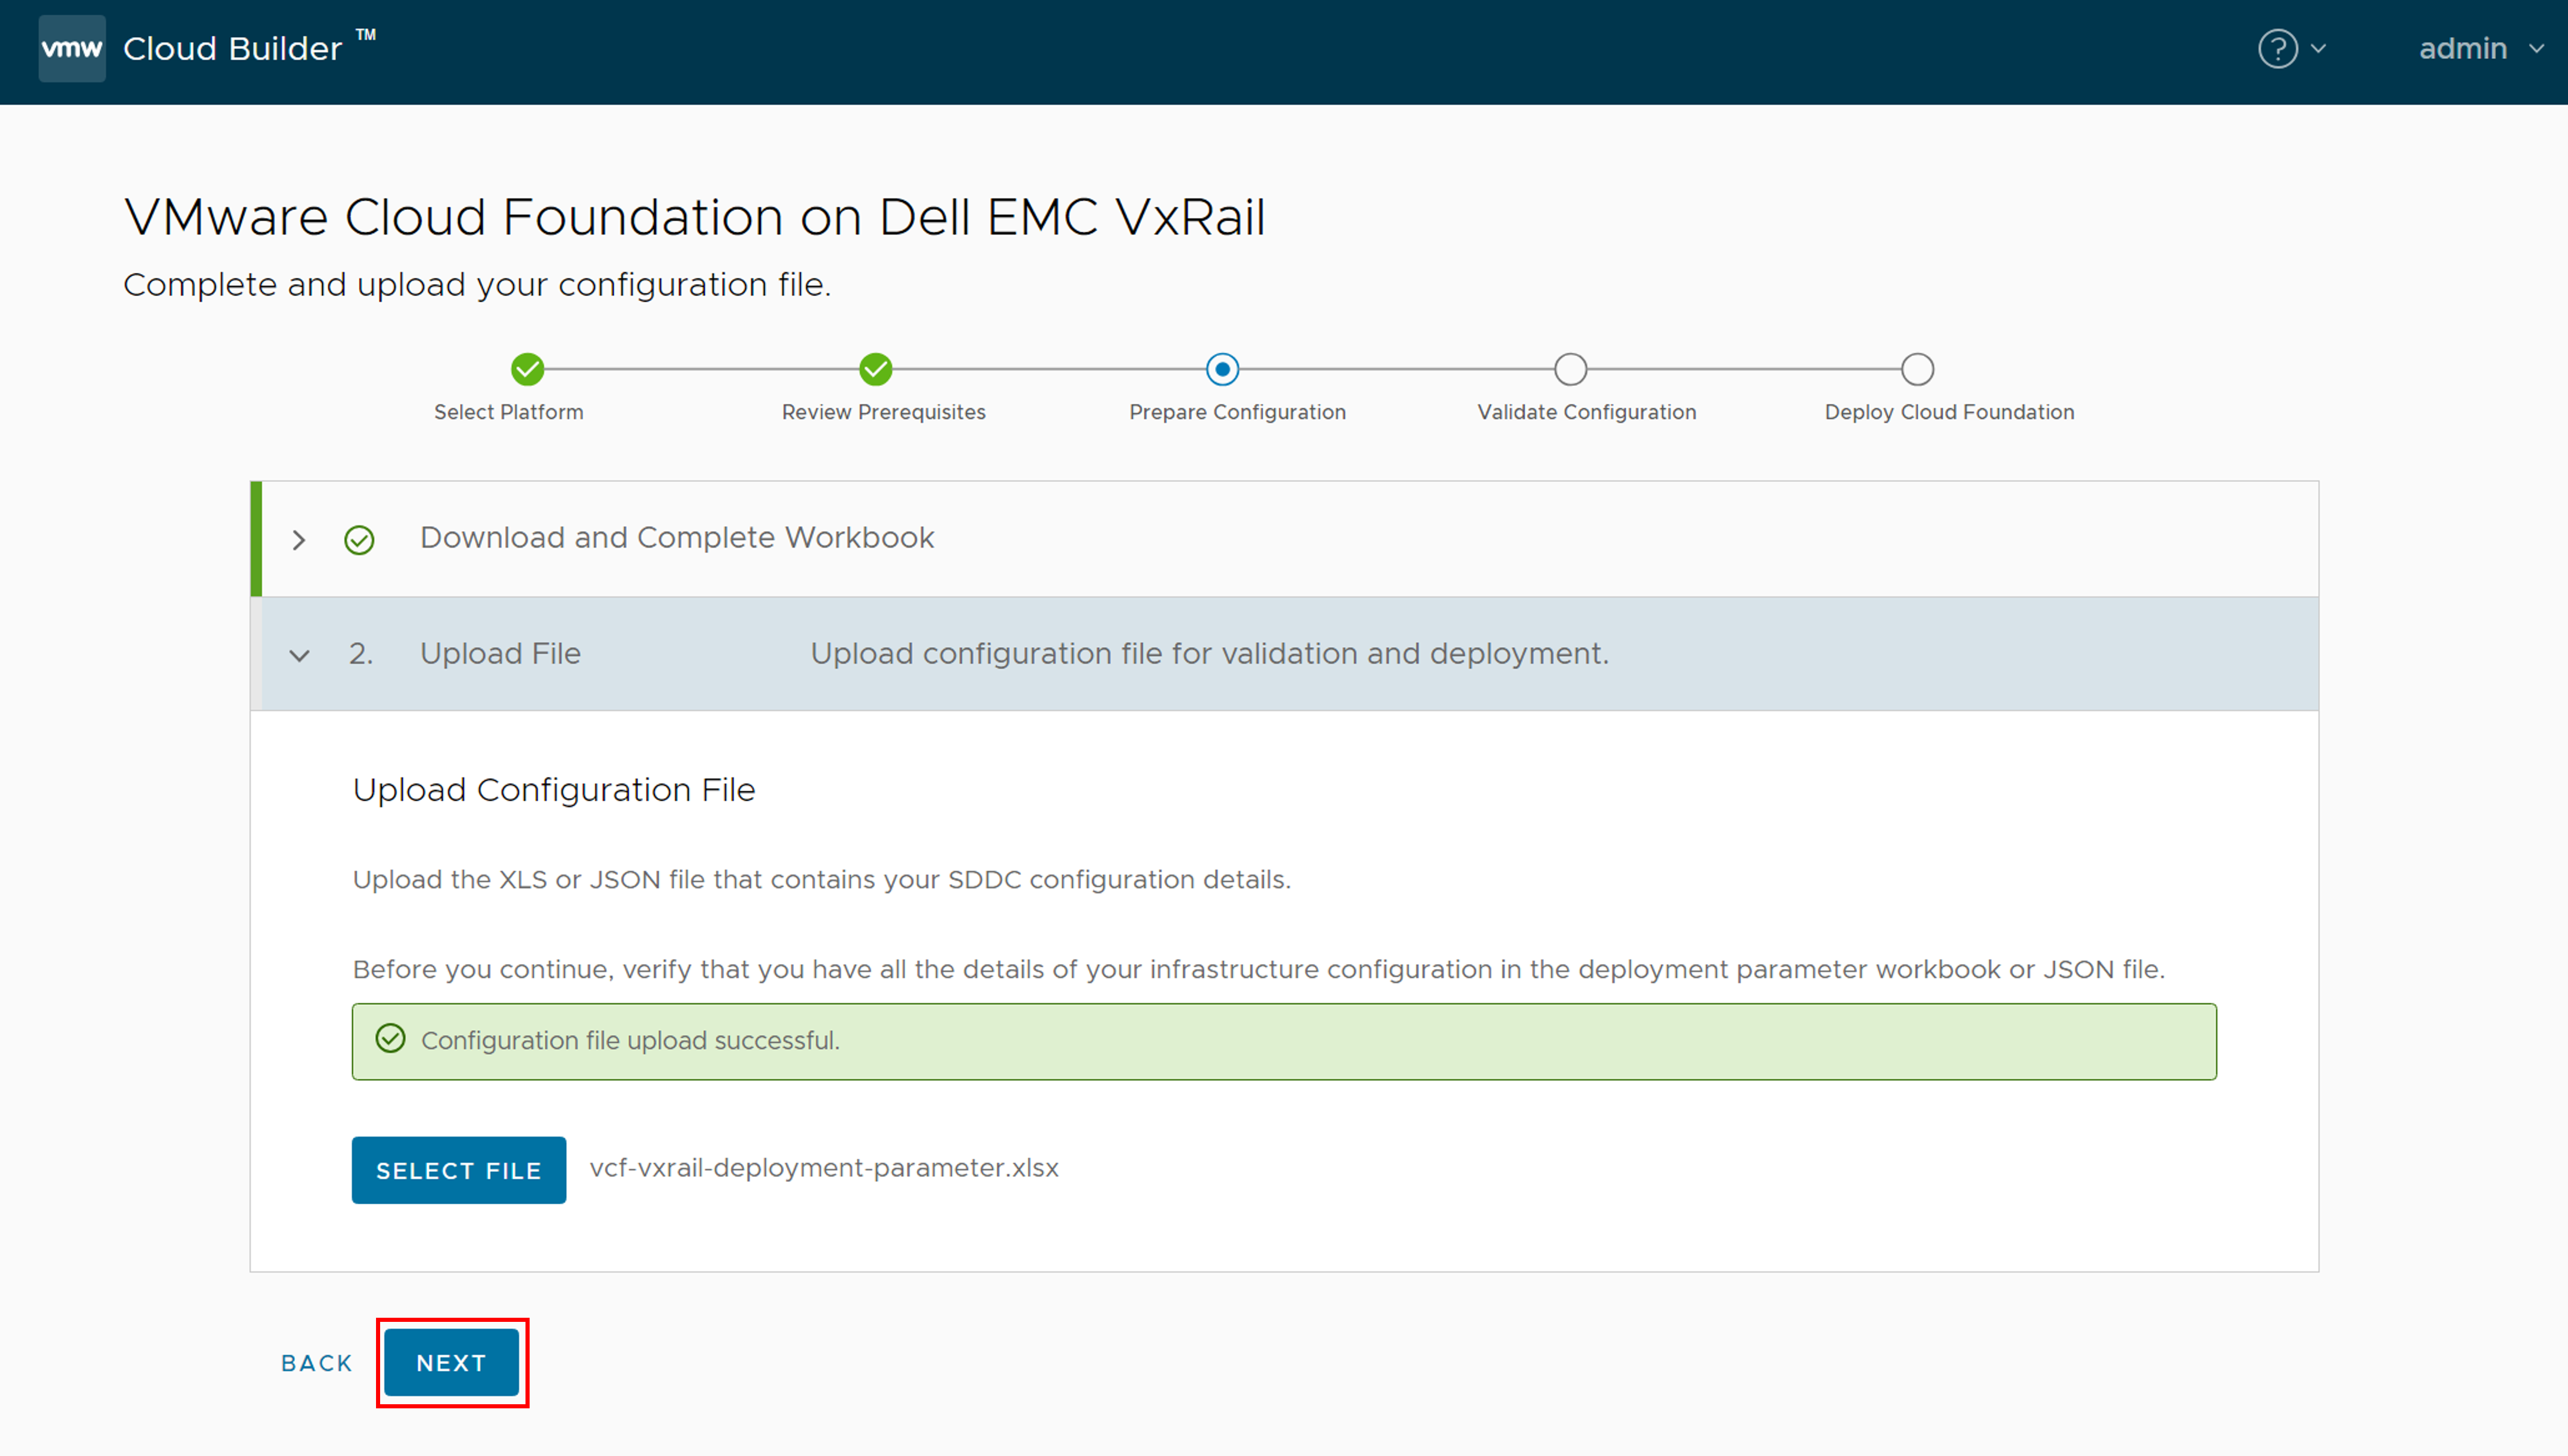Open the help question mark menu
Image resolution: width=2568 pixels, height=1456 pixels.
pos(2277,49)
